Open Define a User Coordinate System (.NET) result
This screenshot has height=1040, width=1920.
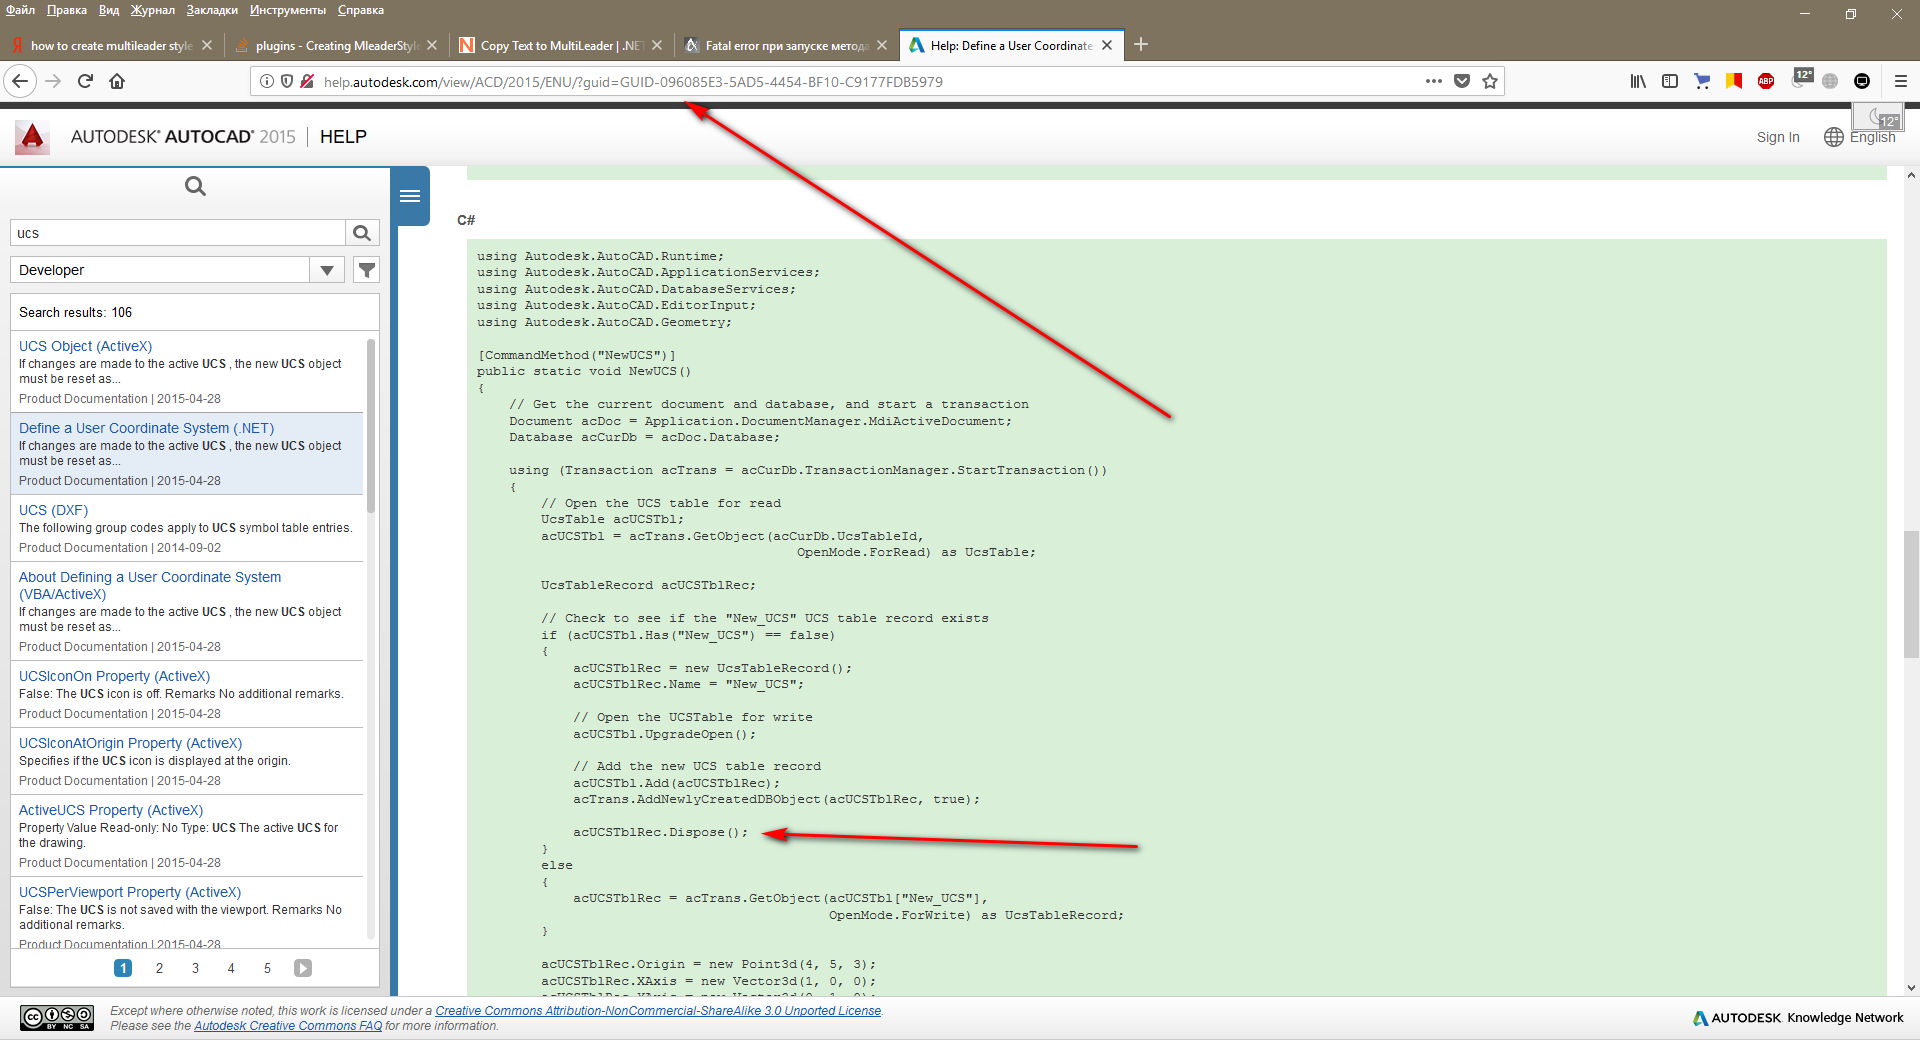tap(146, 428)
